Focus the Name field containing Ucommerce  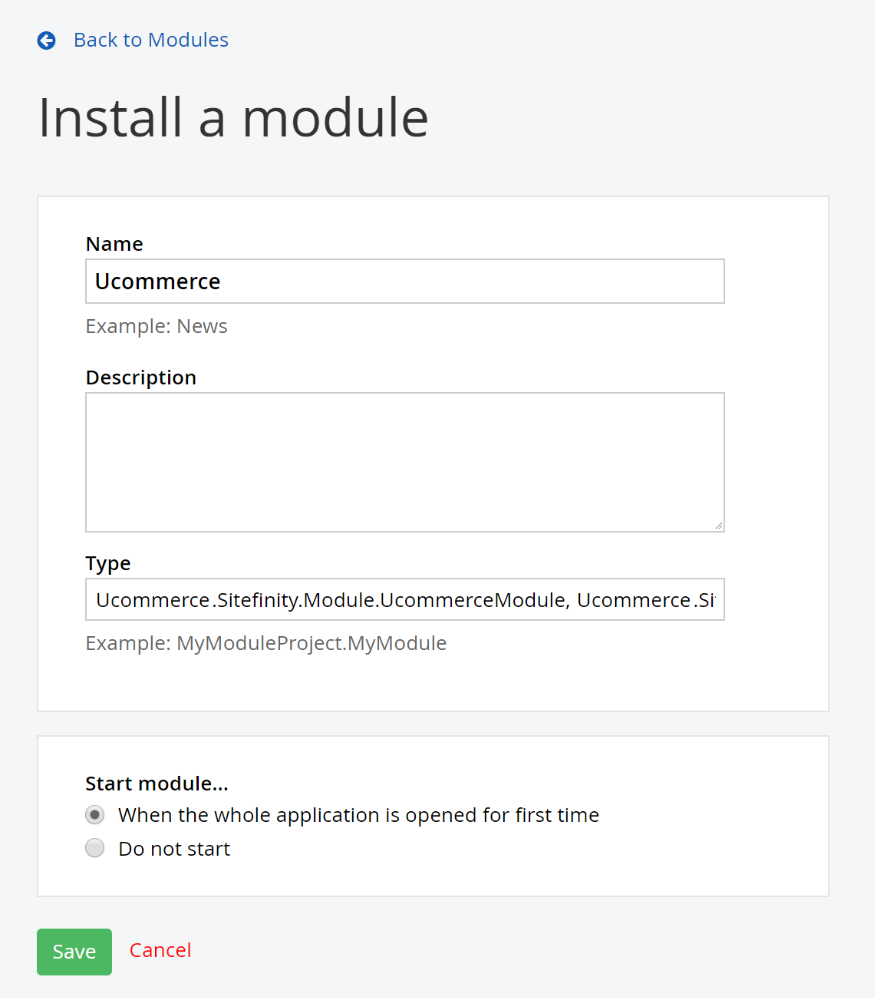(x=405, y=281)
